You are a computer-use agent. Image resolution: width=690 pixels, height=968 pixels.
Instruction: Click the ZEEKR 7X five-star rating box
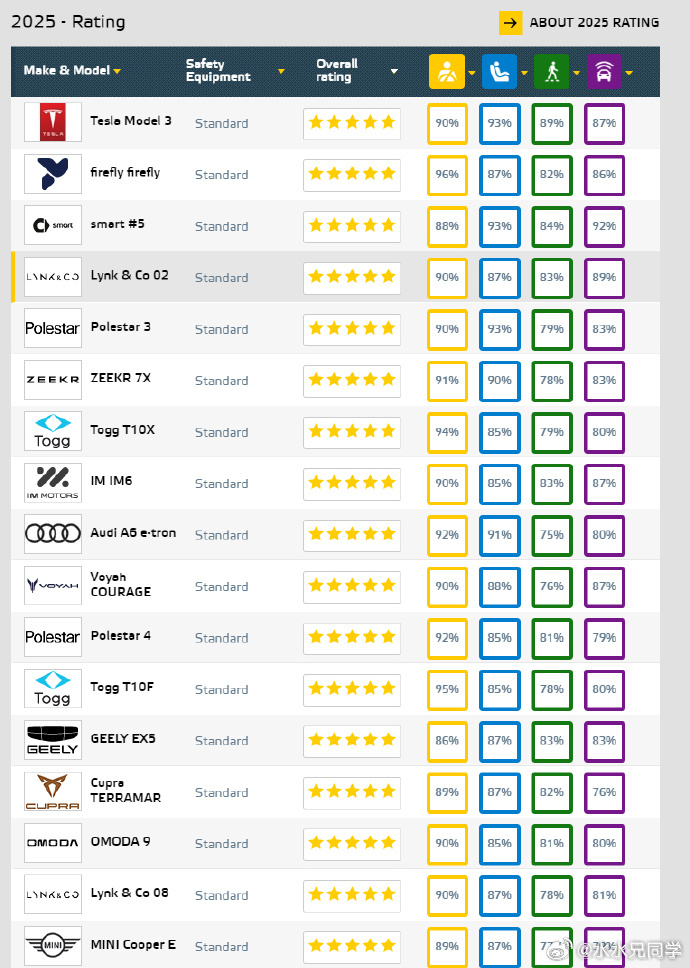(x=352, y=380)
